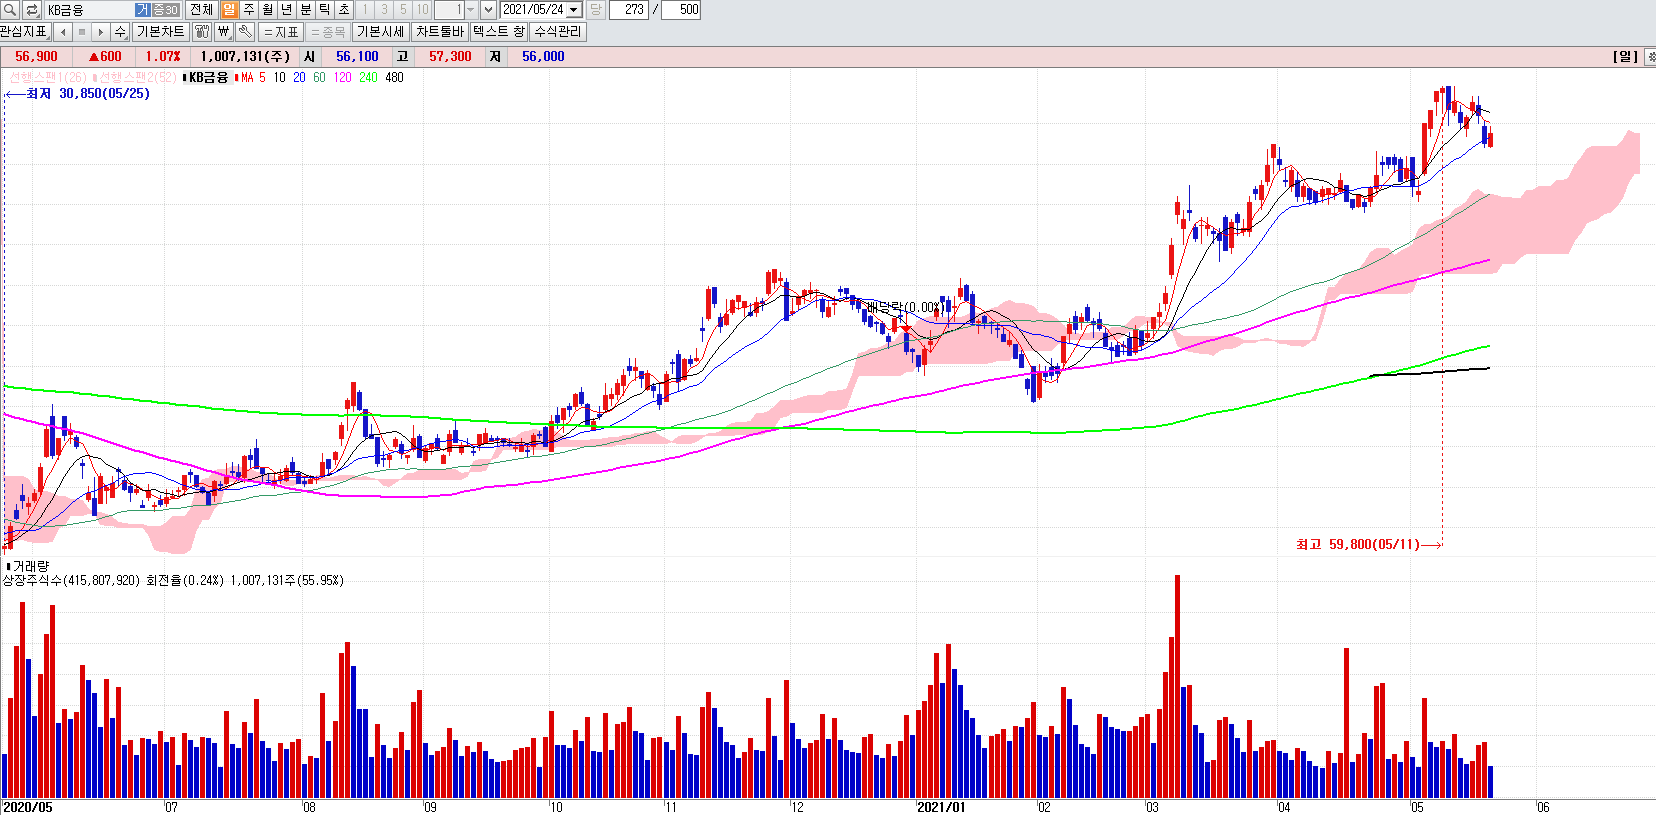Click the low price 56,000
Screen dimensions: 1656x815
coord(543,57)
